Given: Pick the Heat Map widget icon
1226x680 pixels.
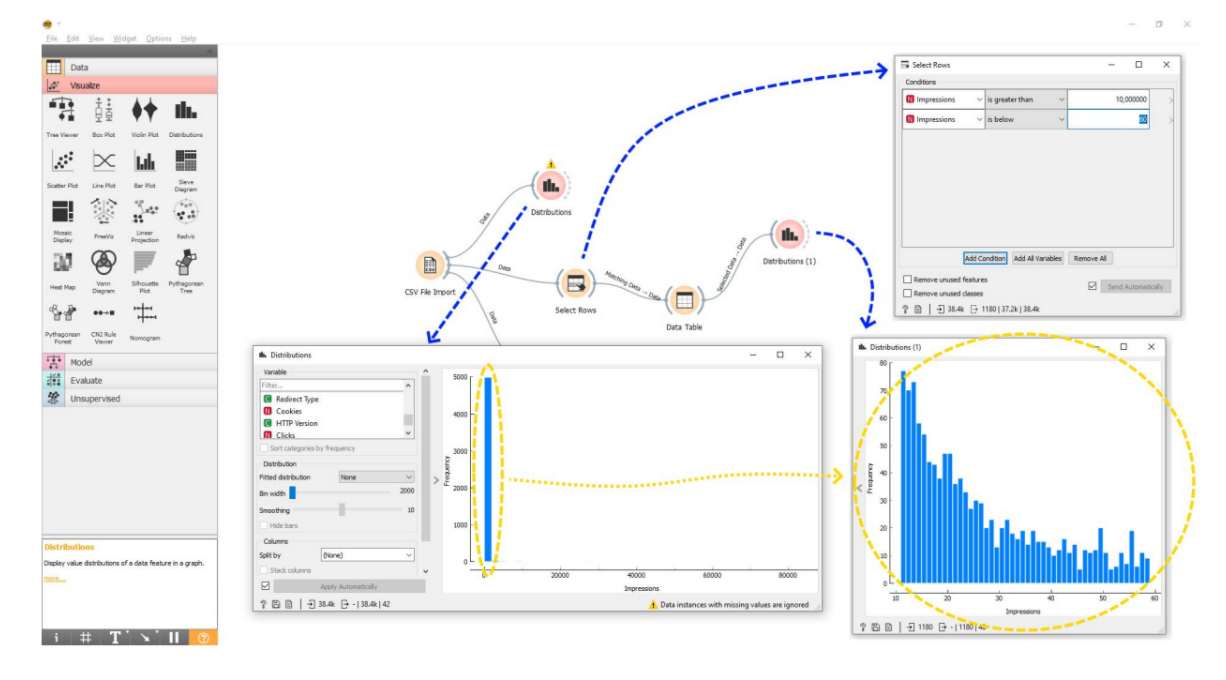Looking at the screenshot, I should pyautogui.click(x=62, y=263).
